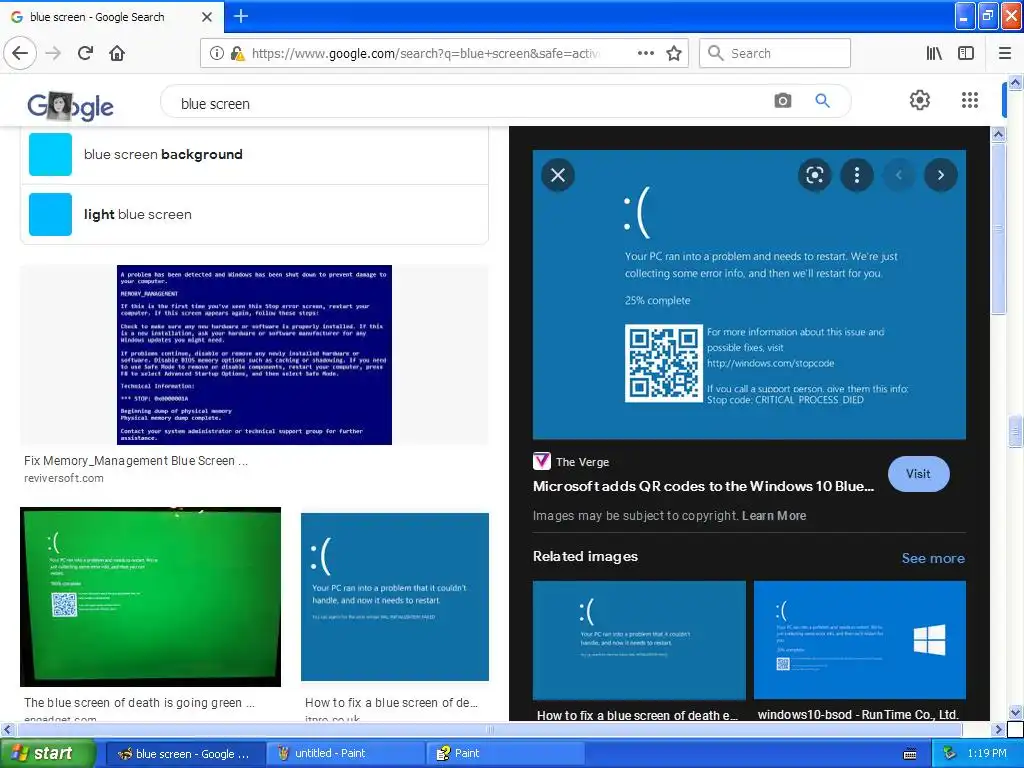The image size is (1024, 768).
Task: Click the Fix Memory_Management Blue Screen caption
Action: [x=136, y=460]
